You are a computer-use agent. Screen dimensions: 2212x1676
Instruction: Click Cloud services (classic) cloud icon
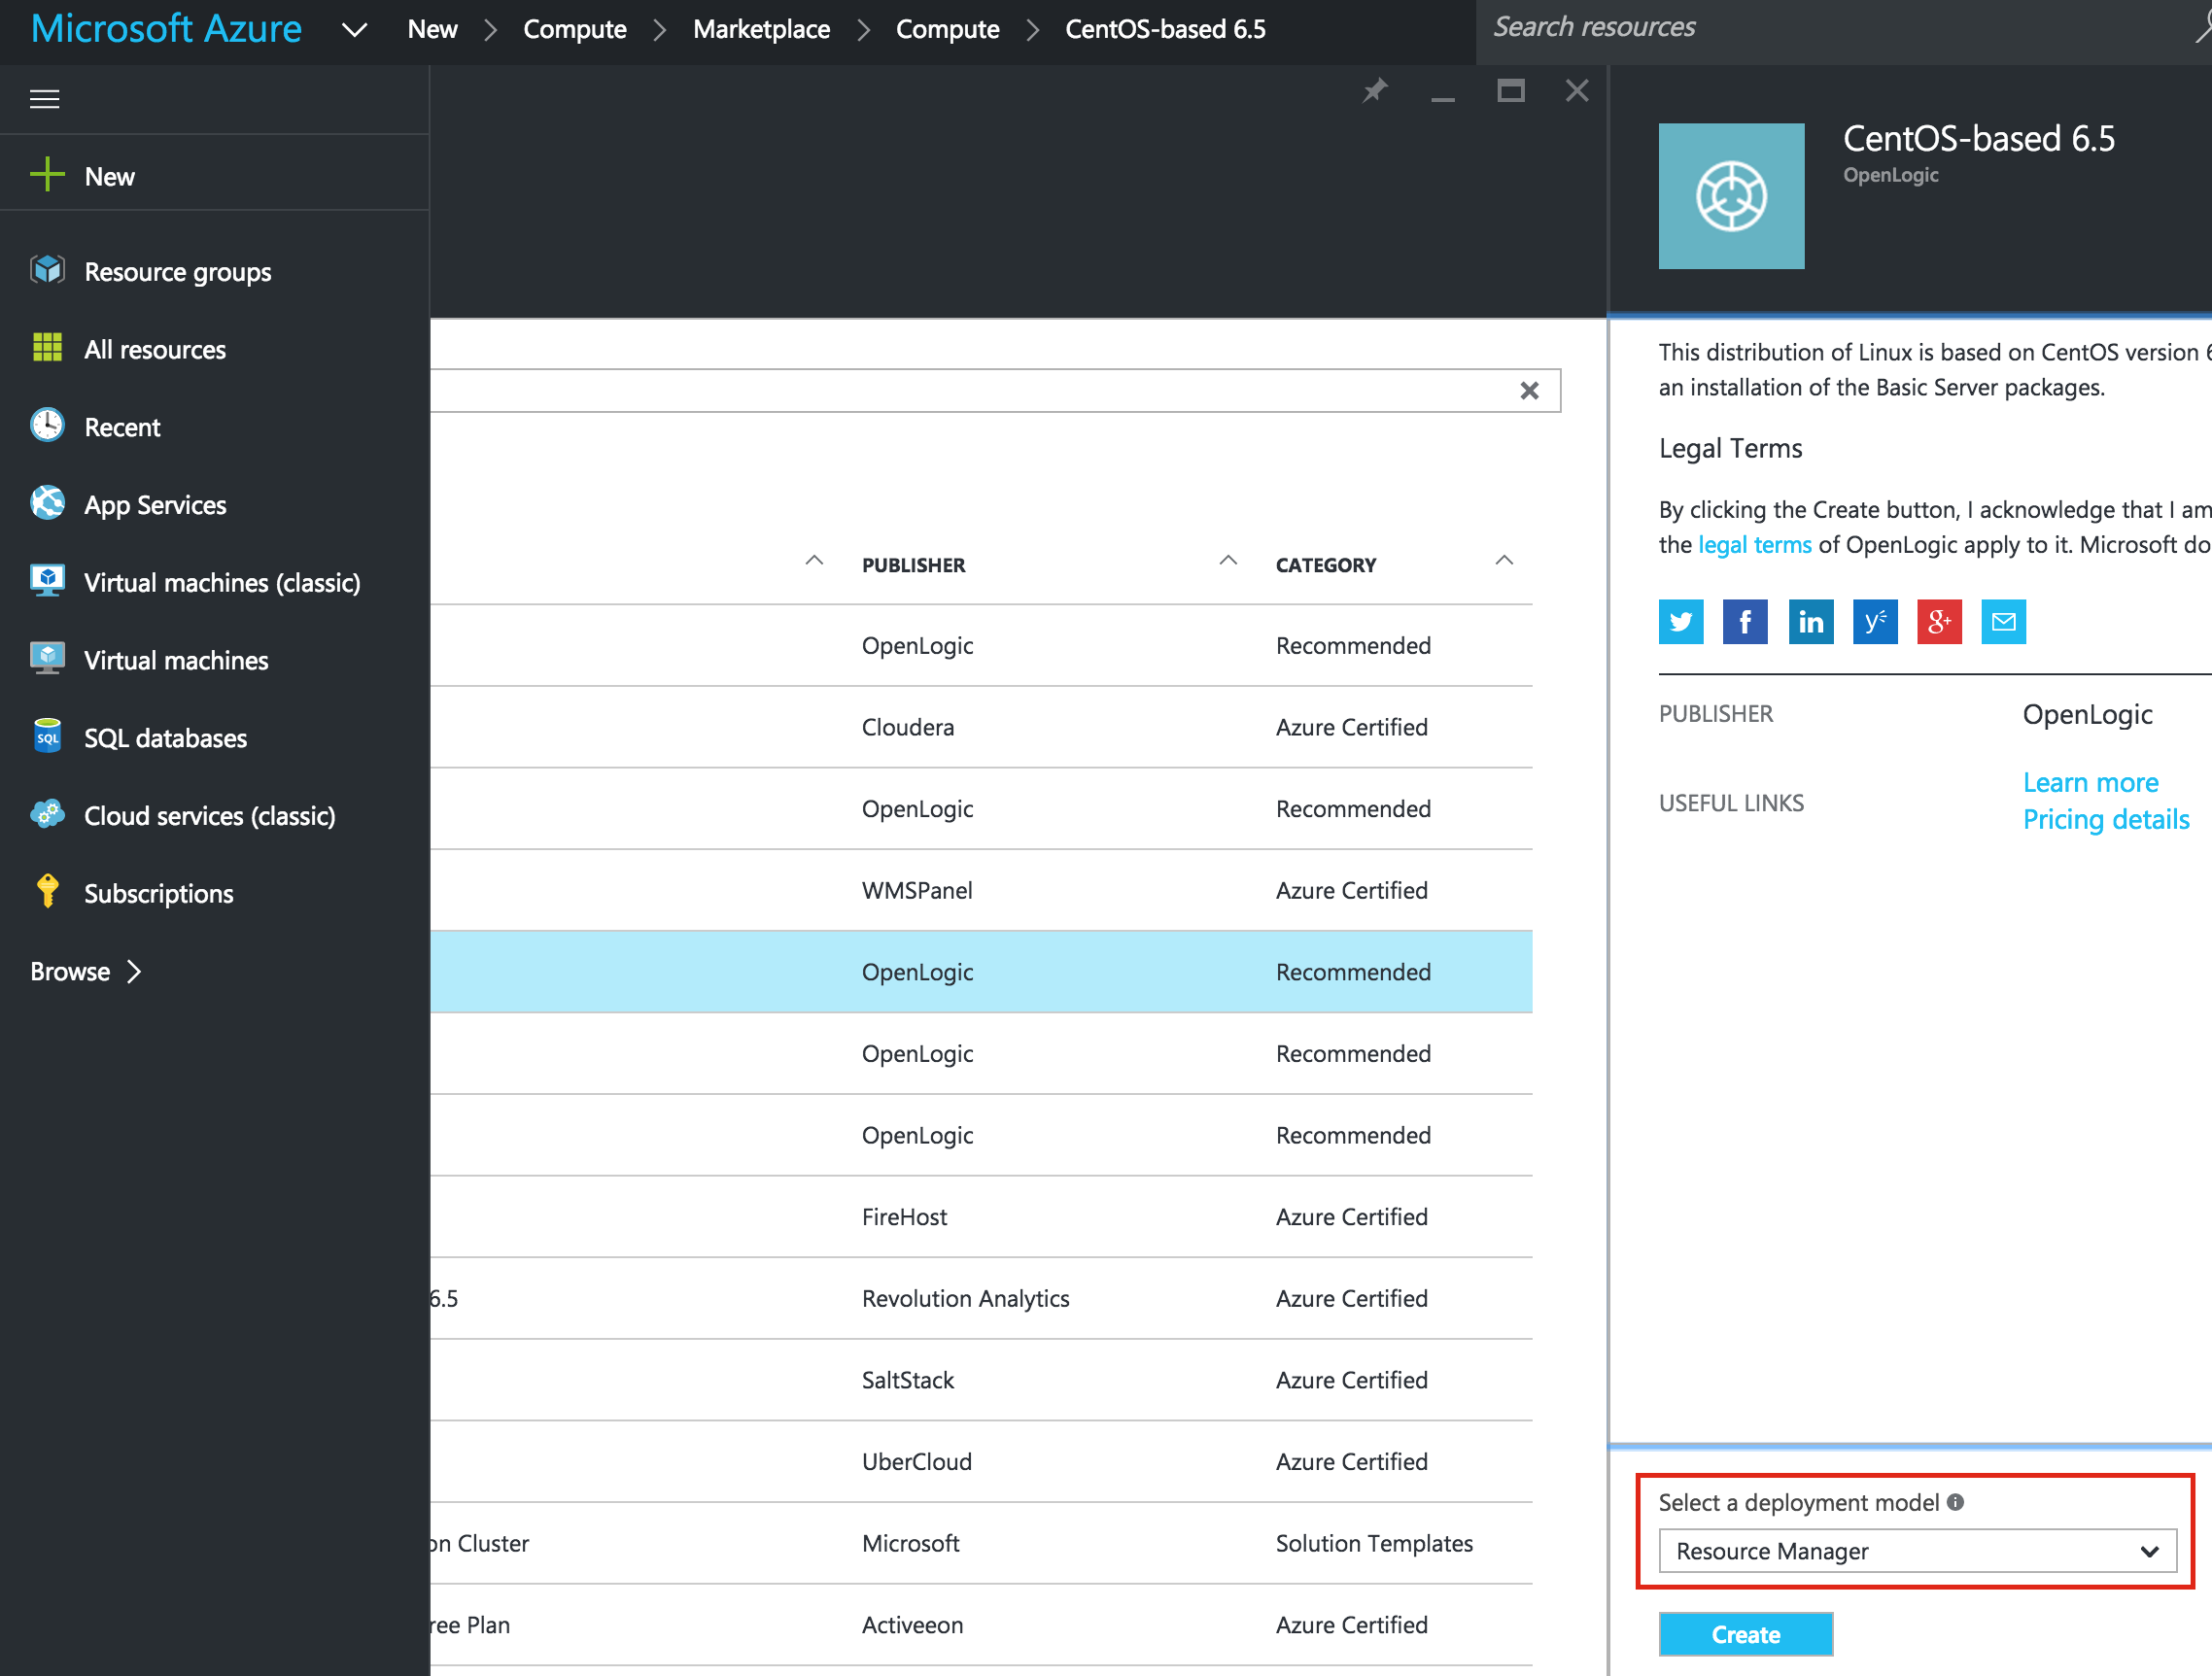coord(47,814)
